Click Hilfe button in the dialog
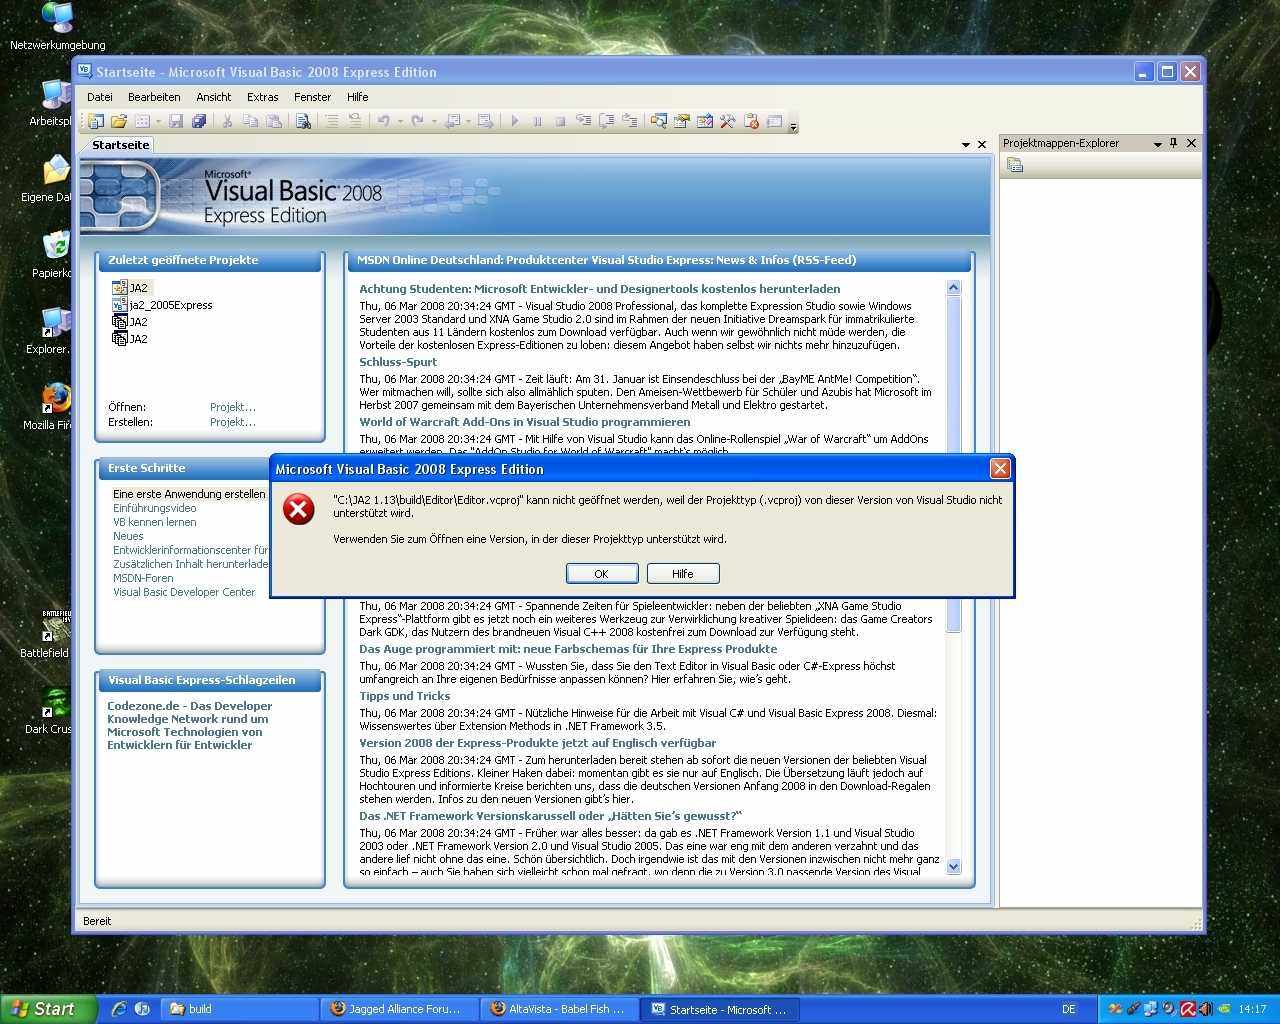Viewport: 1280px width, 1024px height. click(683, 573)
